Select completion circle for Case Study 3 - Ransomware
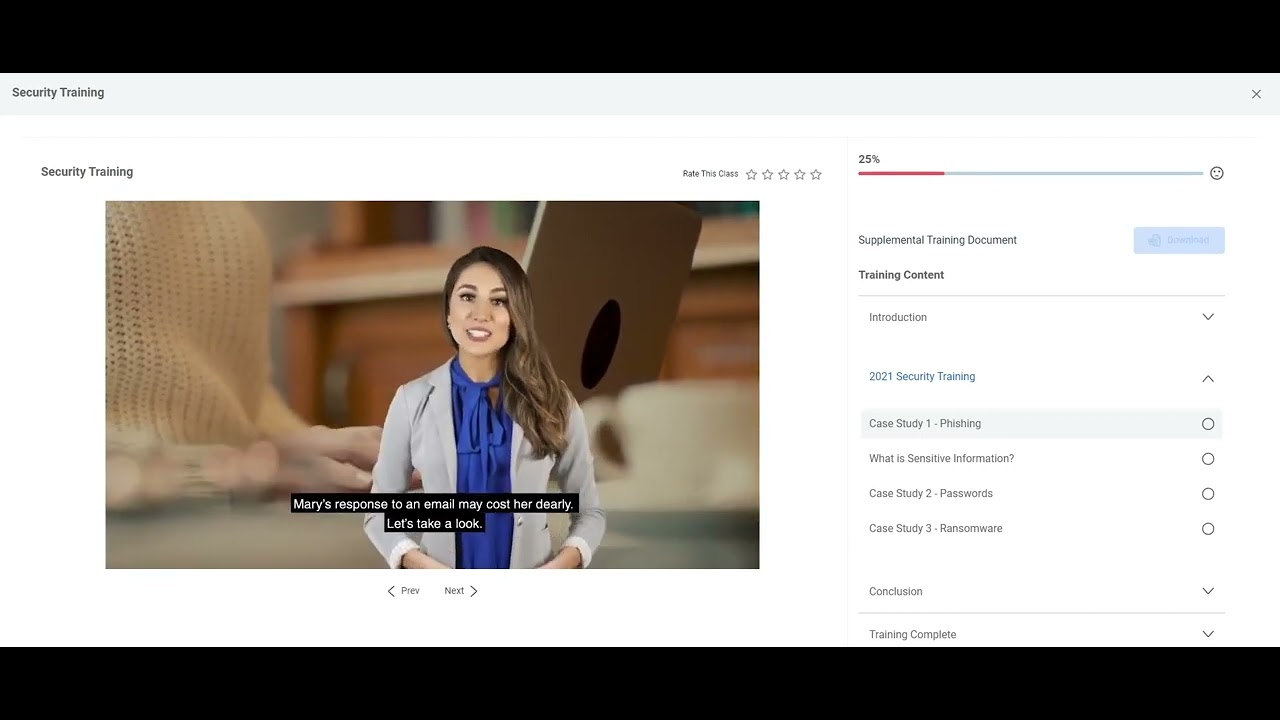1280x720 pixels. pyautogui.click(x=1208, y=529)
